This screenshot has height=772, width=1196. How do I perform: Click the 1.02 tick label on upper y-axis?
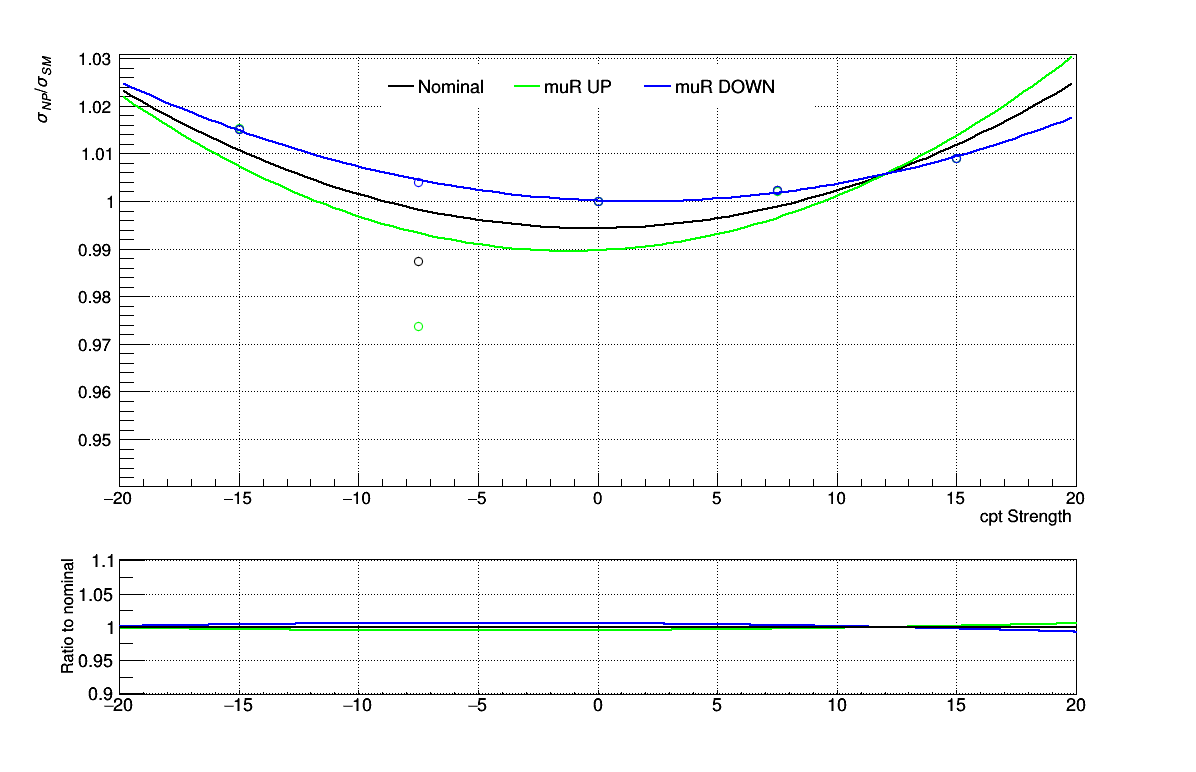tap(95, 107)
